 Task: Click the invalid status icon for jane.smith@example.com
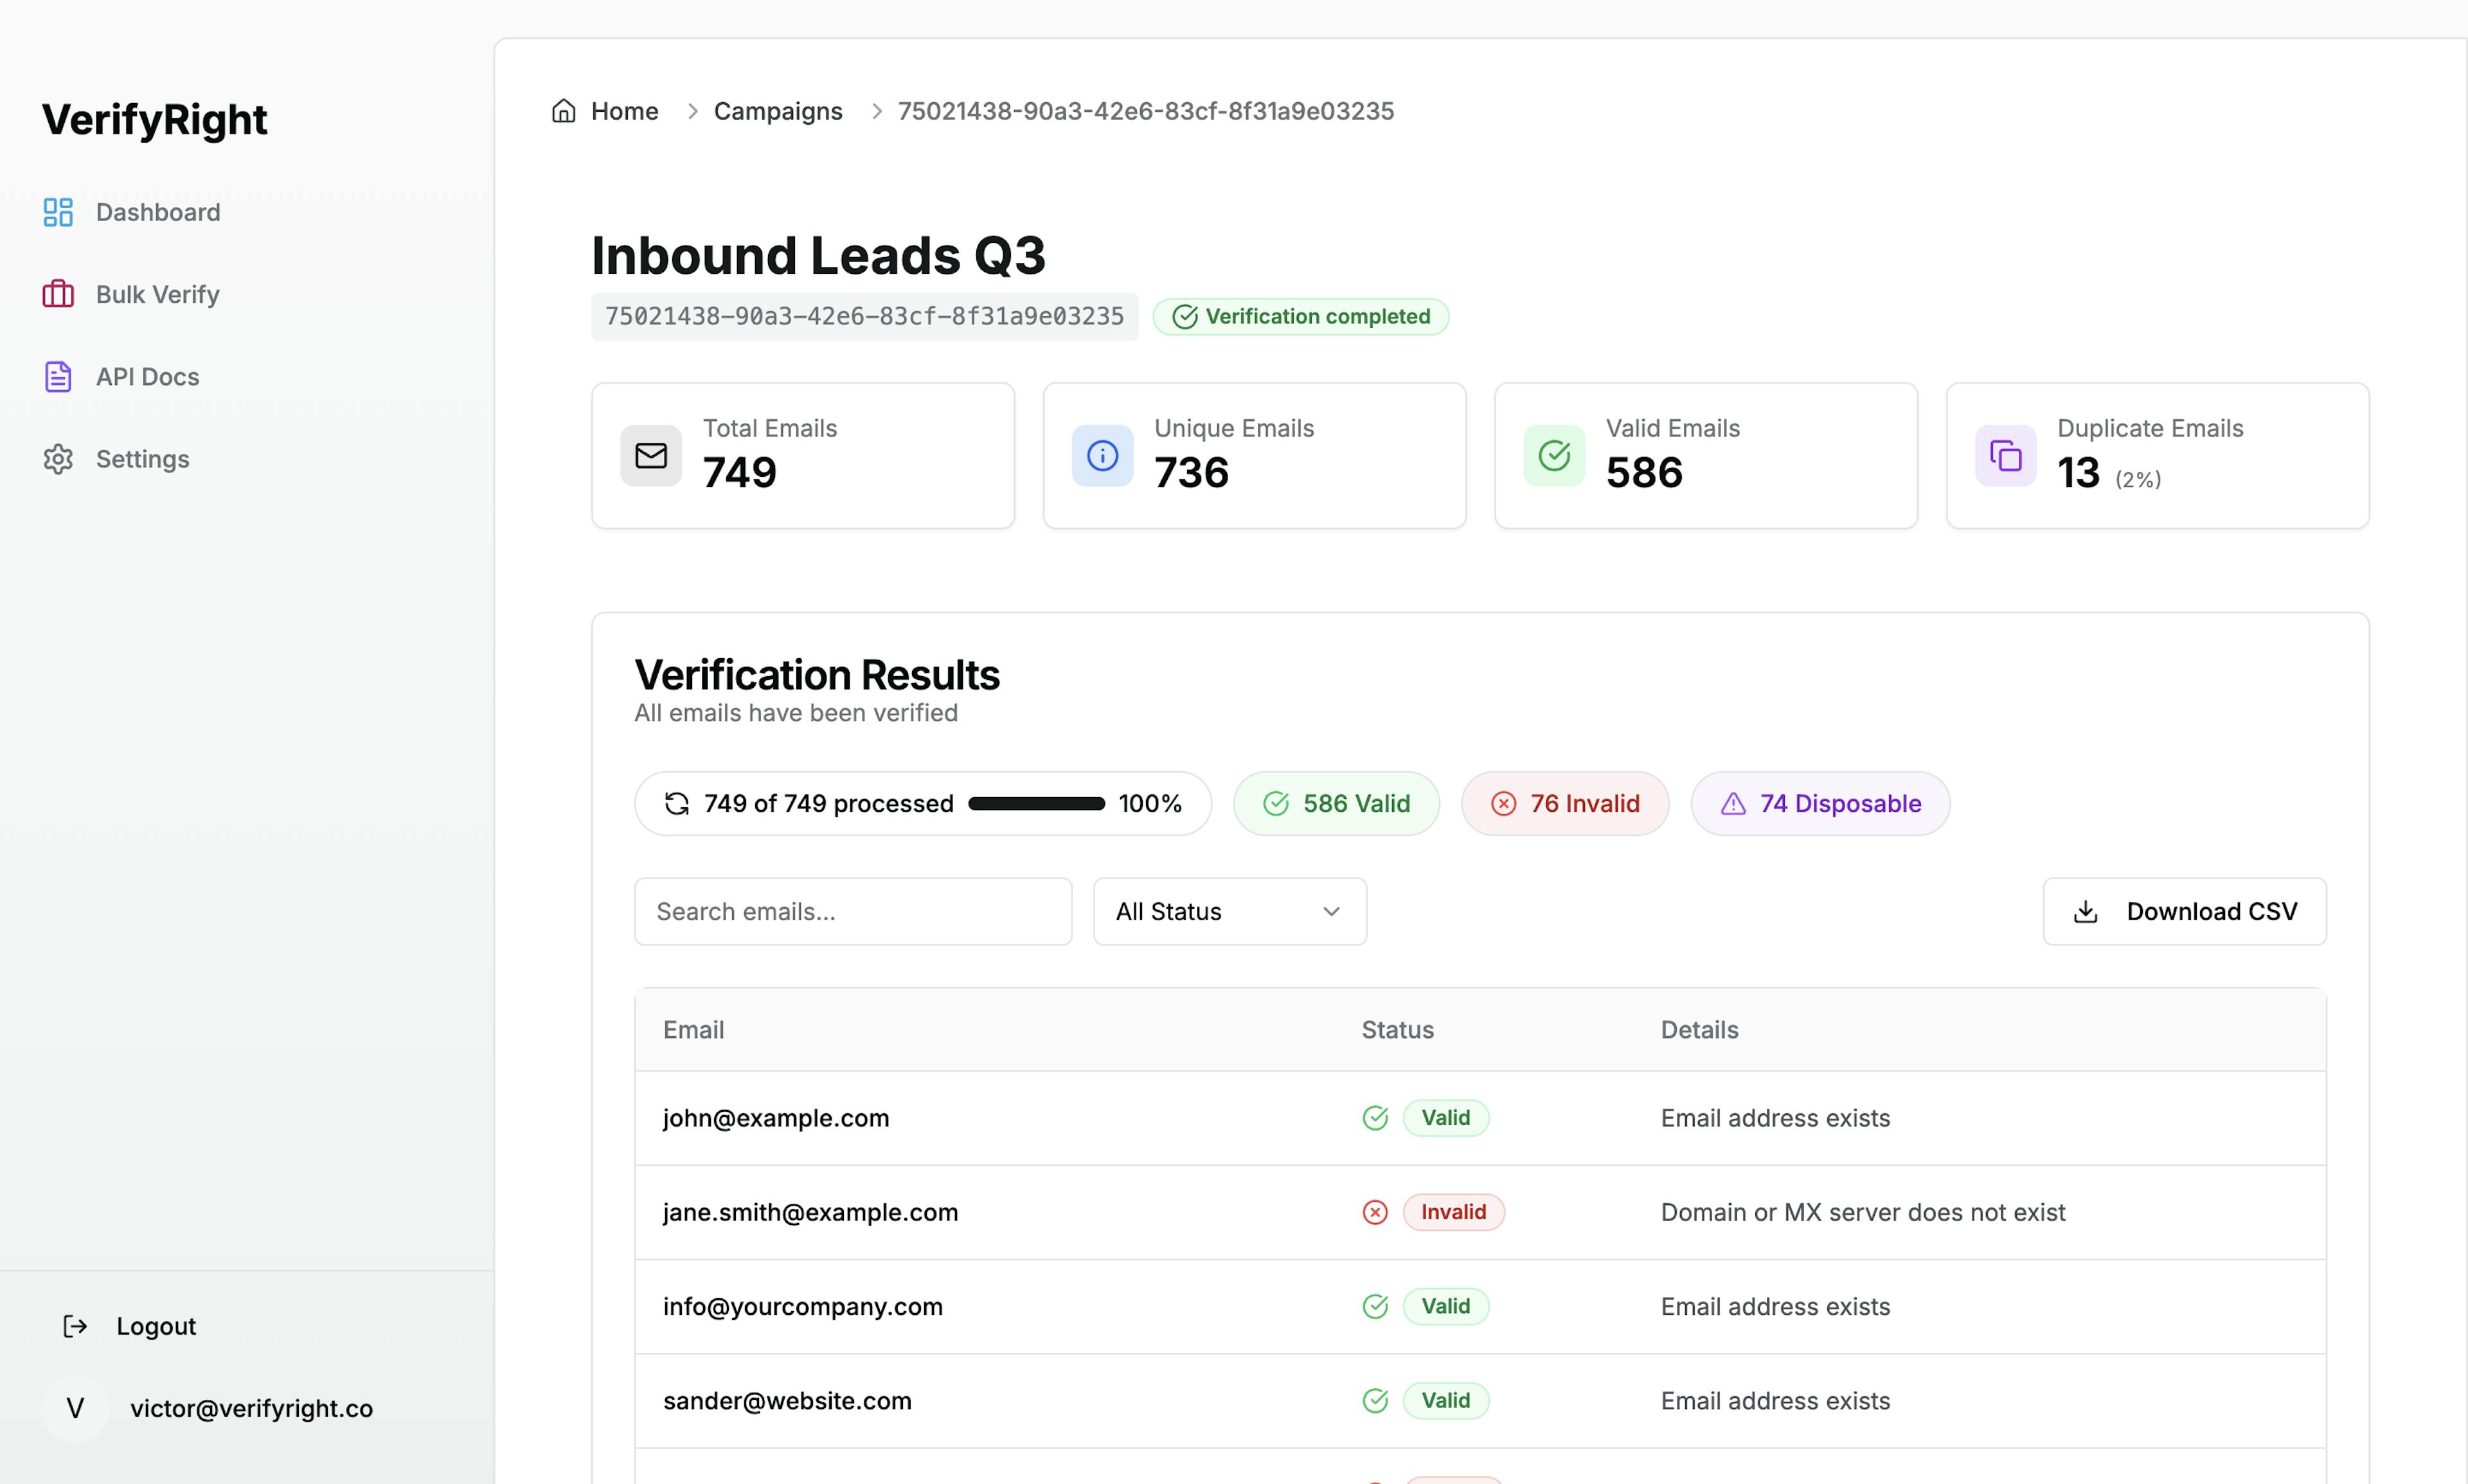point(1375,1212)
